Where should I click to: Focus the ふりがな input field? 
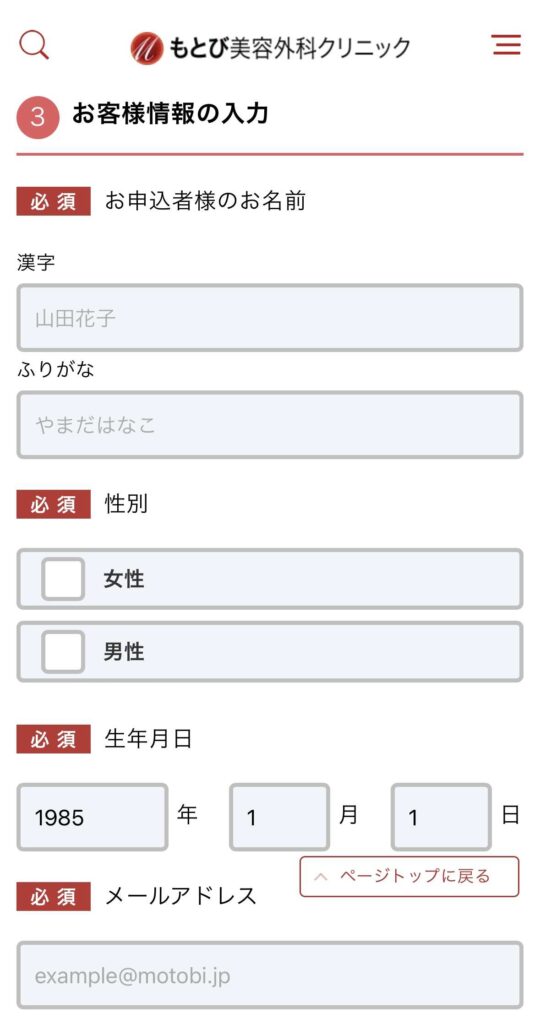270,425
